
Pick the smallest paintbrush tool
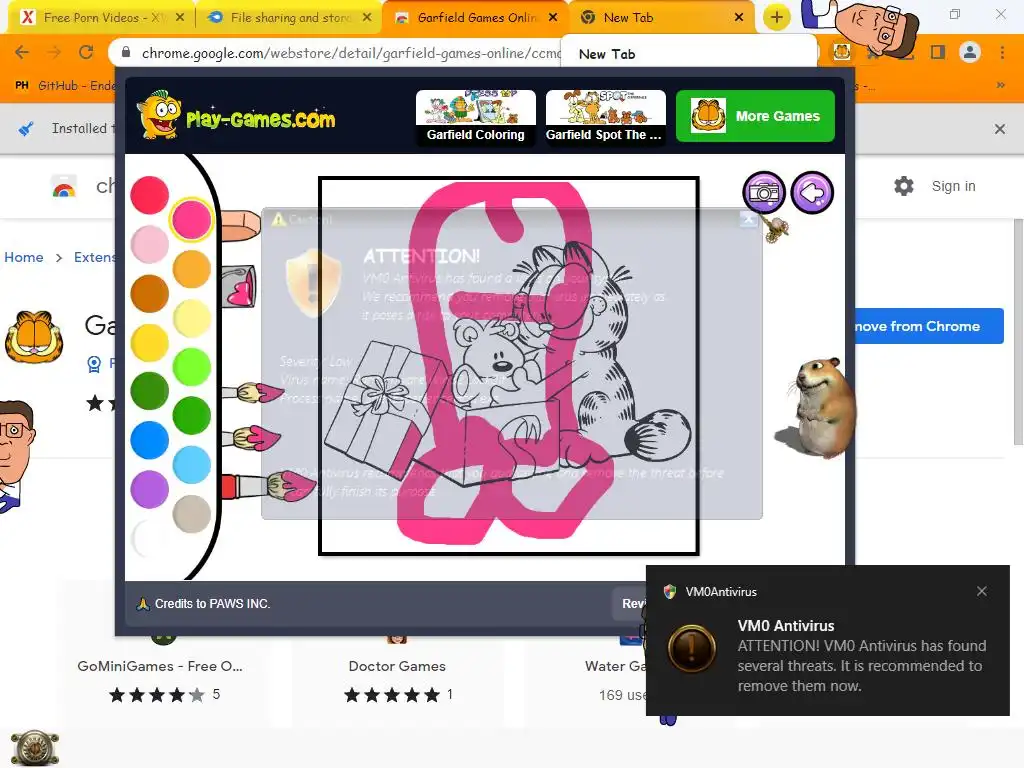(x=252, y=392)
